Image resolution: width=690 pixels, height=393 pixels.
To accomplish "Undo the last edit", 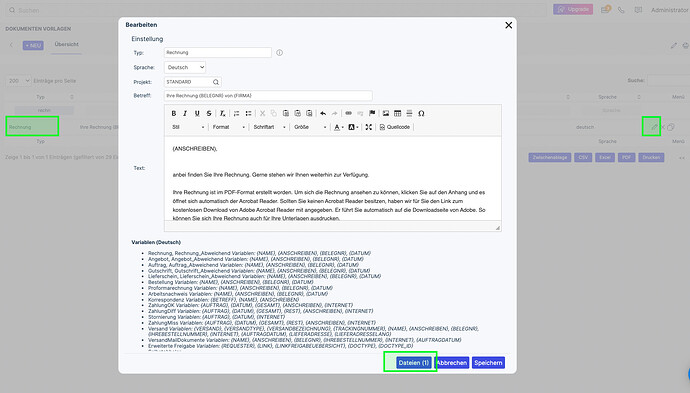I will coord(323,114).
